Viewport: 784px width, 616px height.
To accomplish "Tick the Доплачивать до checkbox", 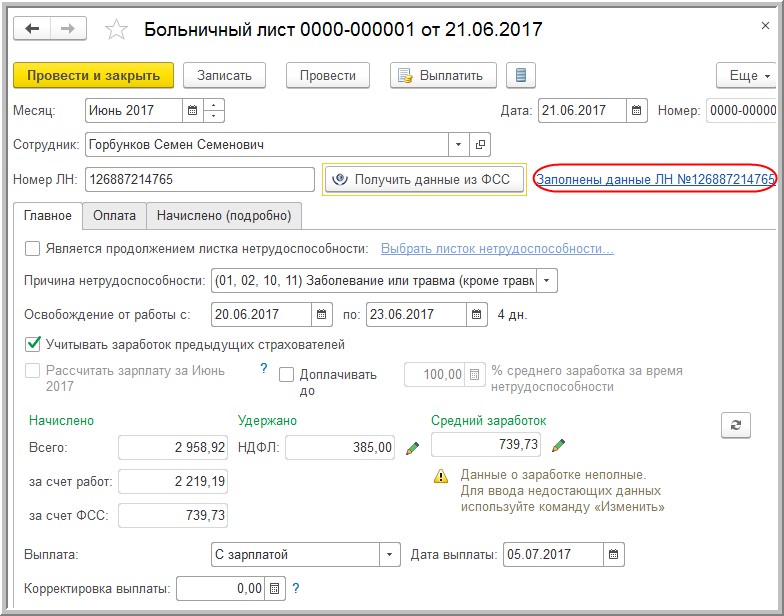I will click(286, 374).
